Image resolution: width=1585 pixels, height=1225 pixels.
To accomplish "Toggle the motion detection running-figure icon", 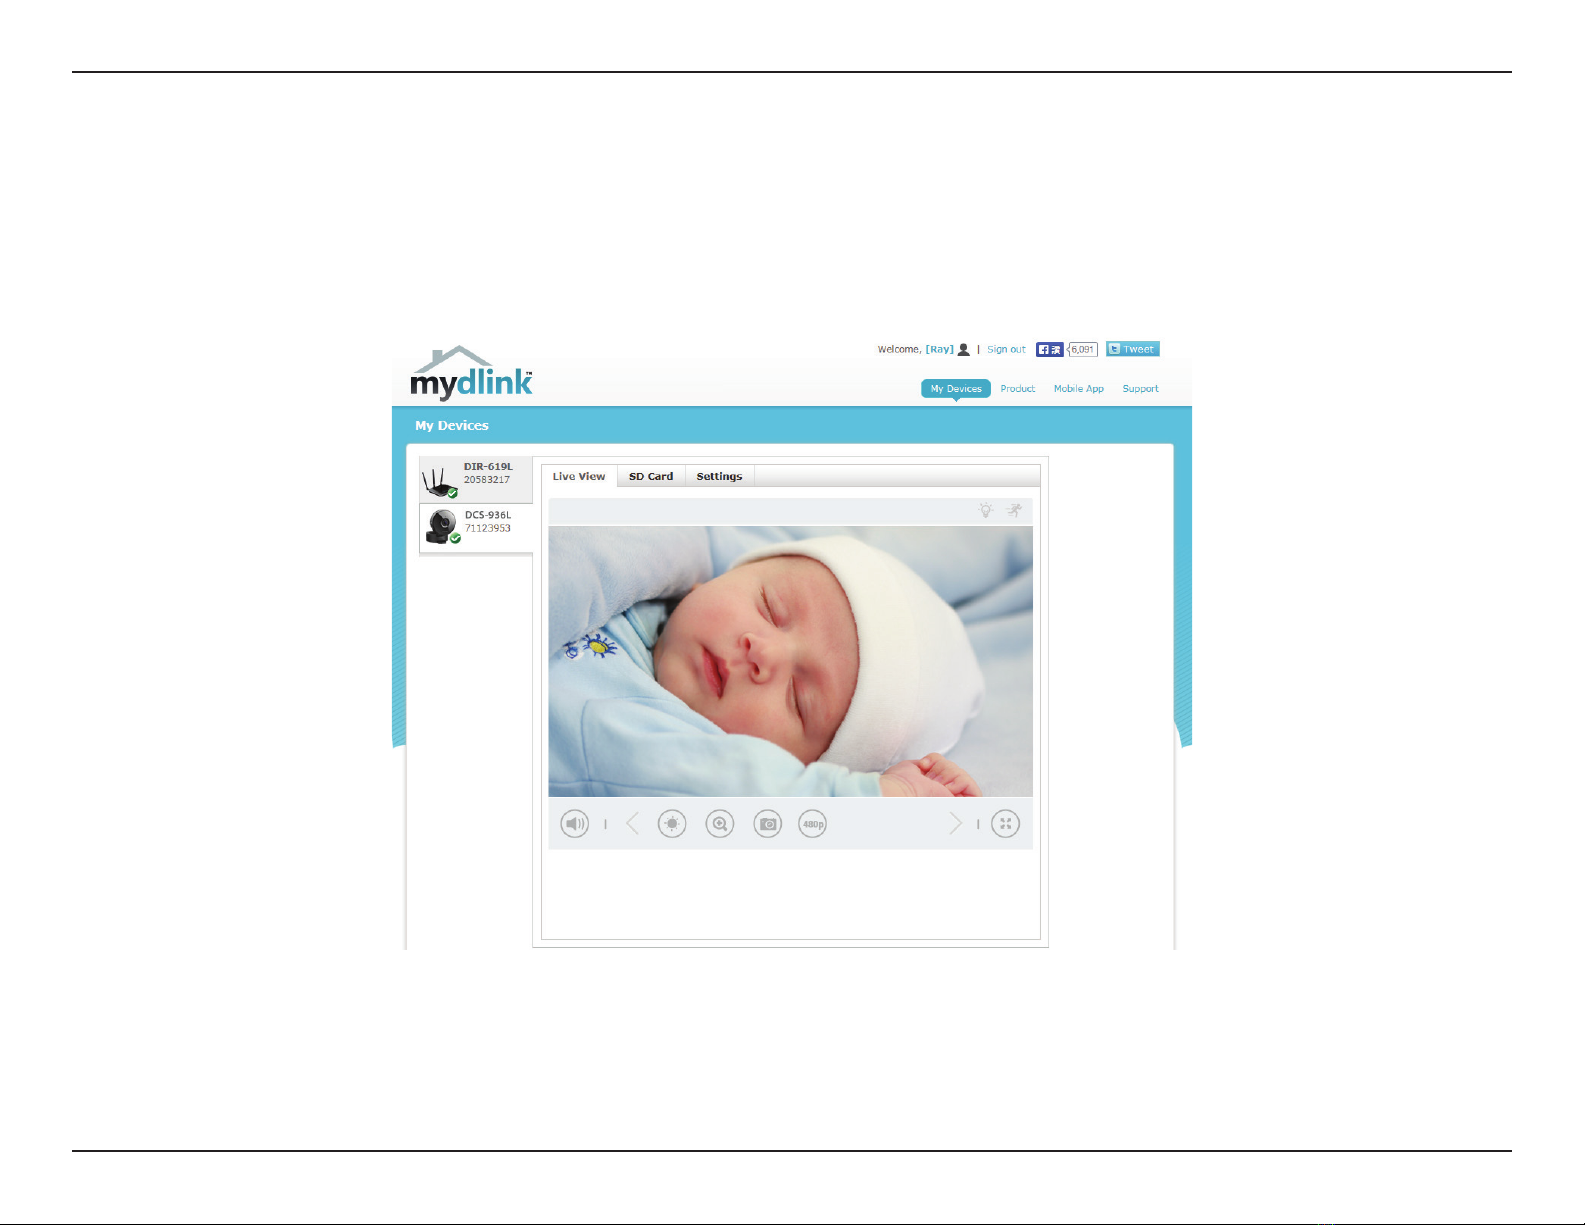I will pyautogui.click(x=1014, y=510).
